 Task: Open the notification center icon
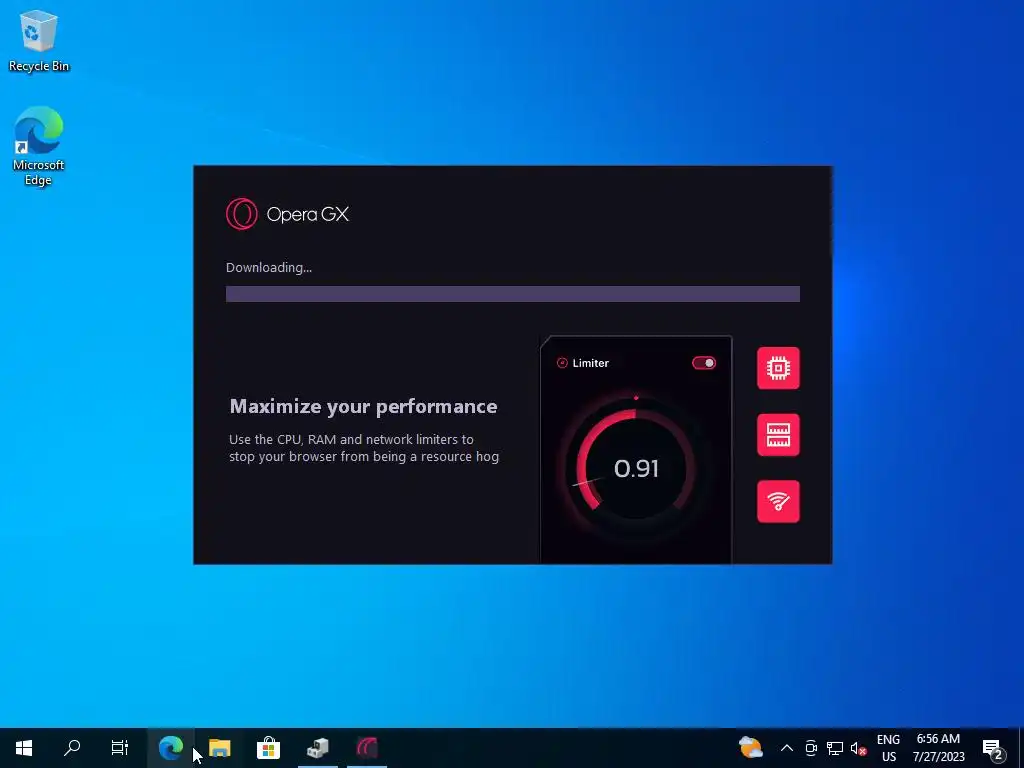pos(993,748)
